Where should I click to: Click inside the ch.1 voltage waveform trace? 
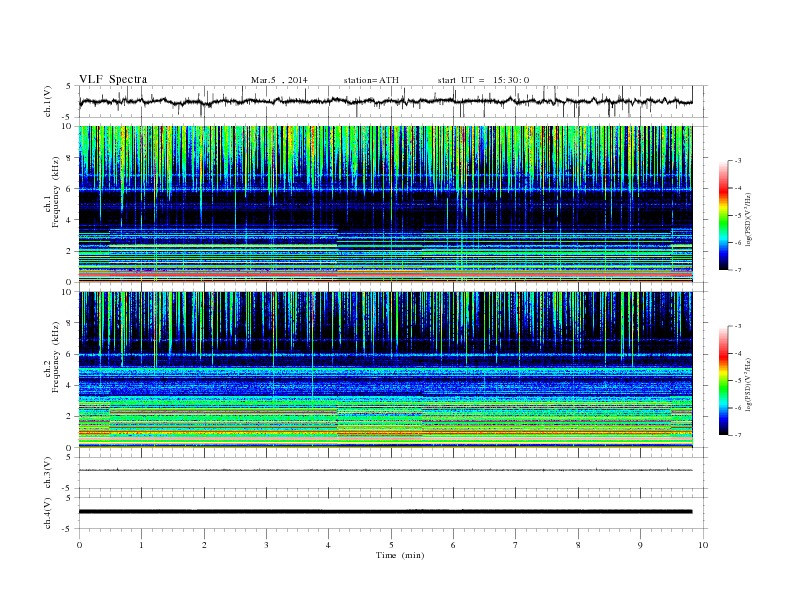pos(385,102)
